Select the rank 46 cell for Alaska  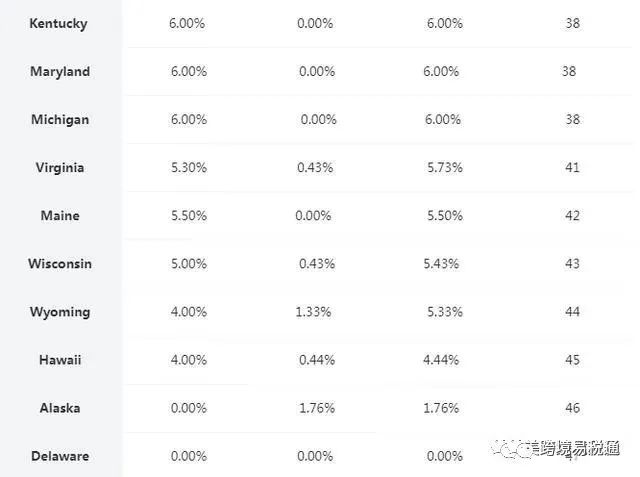[572, 407]
